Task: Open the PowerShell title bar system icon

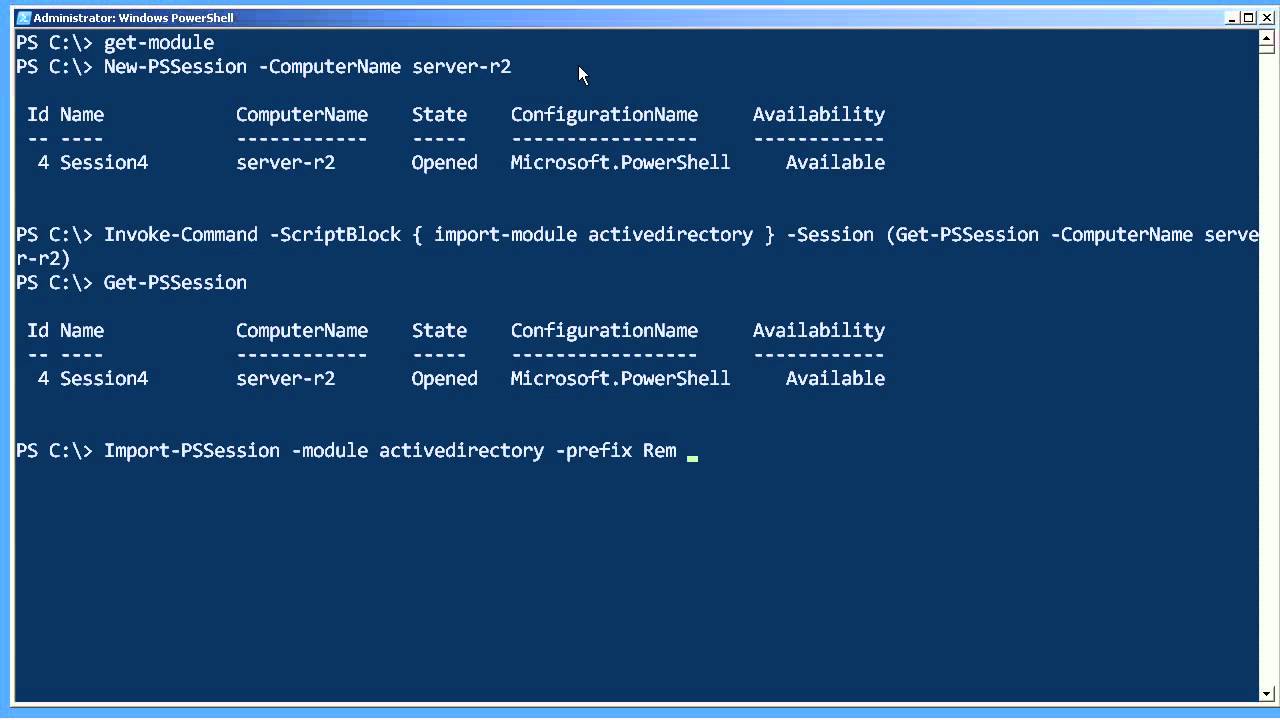Action: pyautogui.click(x=23, y=18)
